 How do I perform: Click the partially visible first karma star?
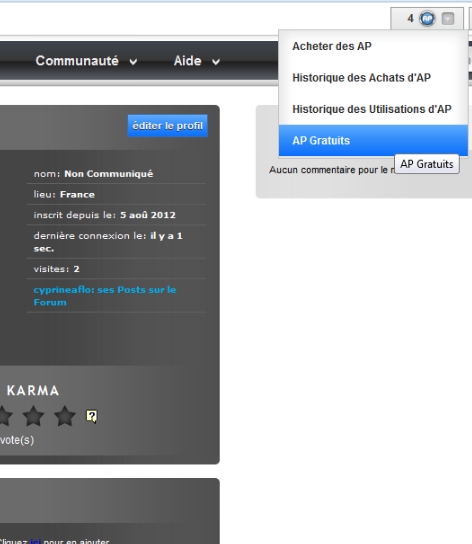coord(6,416)
